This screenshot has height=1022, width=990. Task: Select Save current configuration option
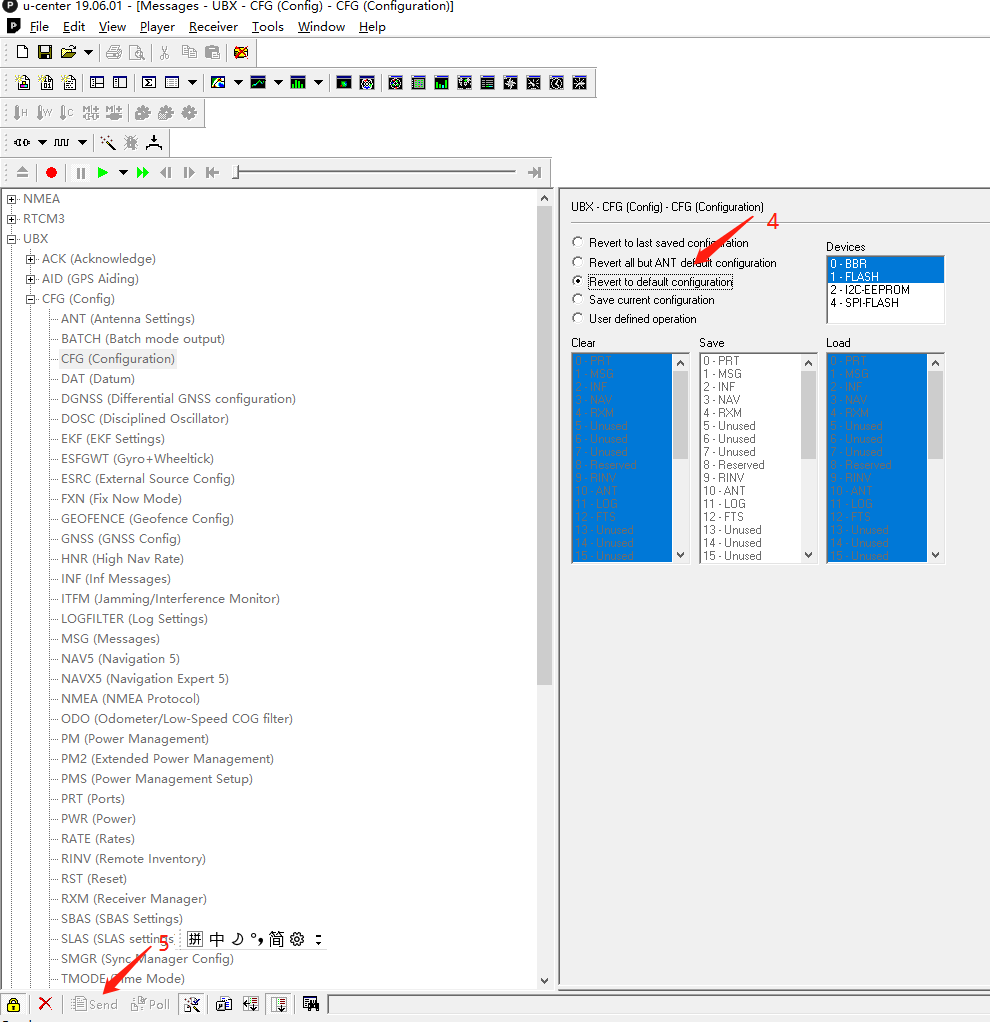pos(643,300)
